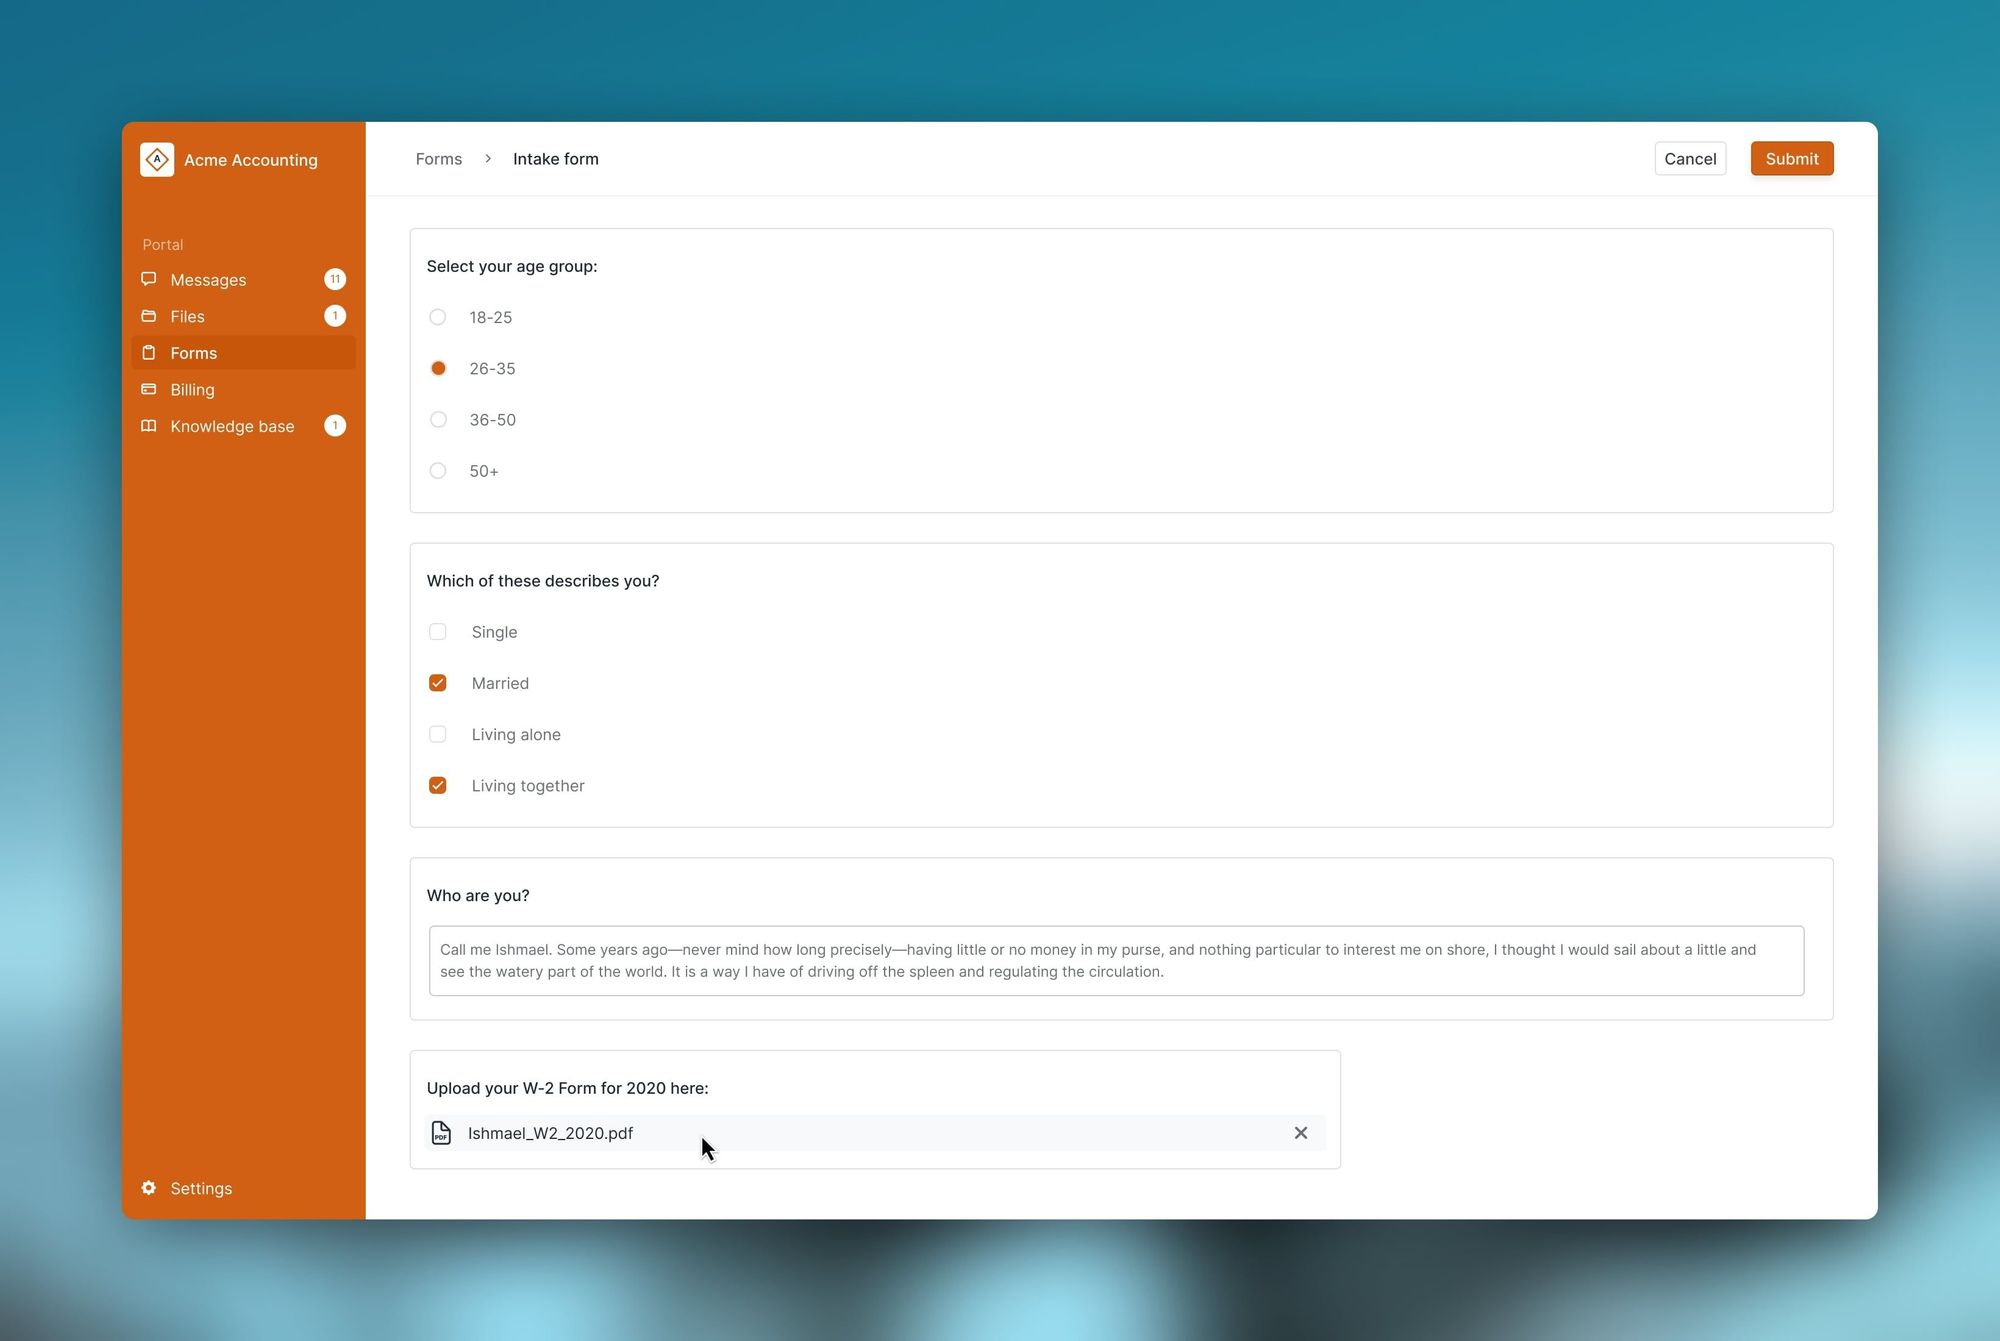Click the Settings gear icon
The width and height of the screenshot is (2000, 1341).
(149, 1188)
